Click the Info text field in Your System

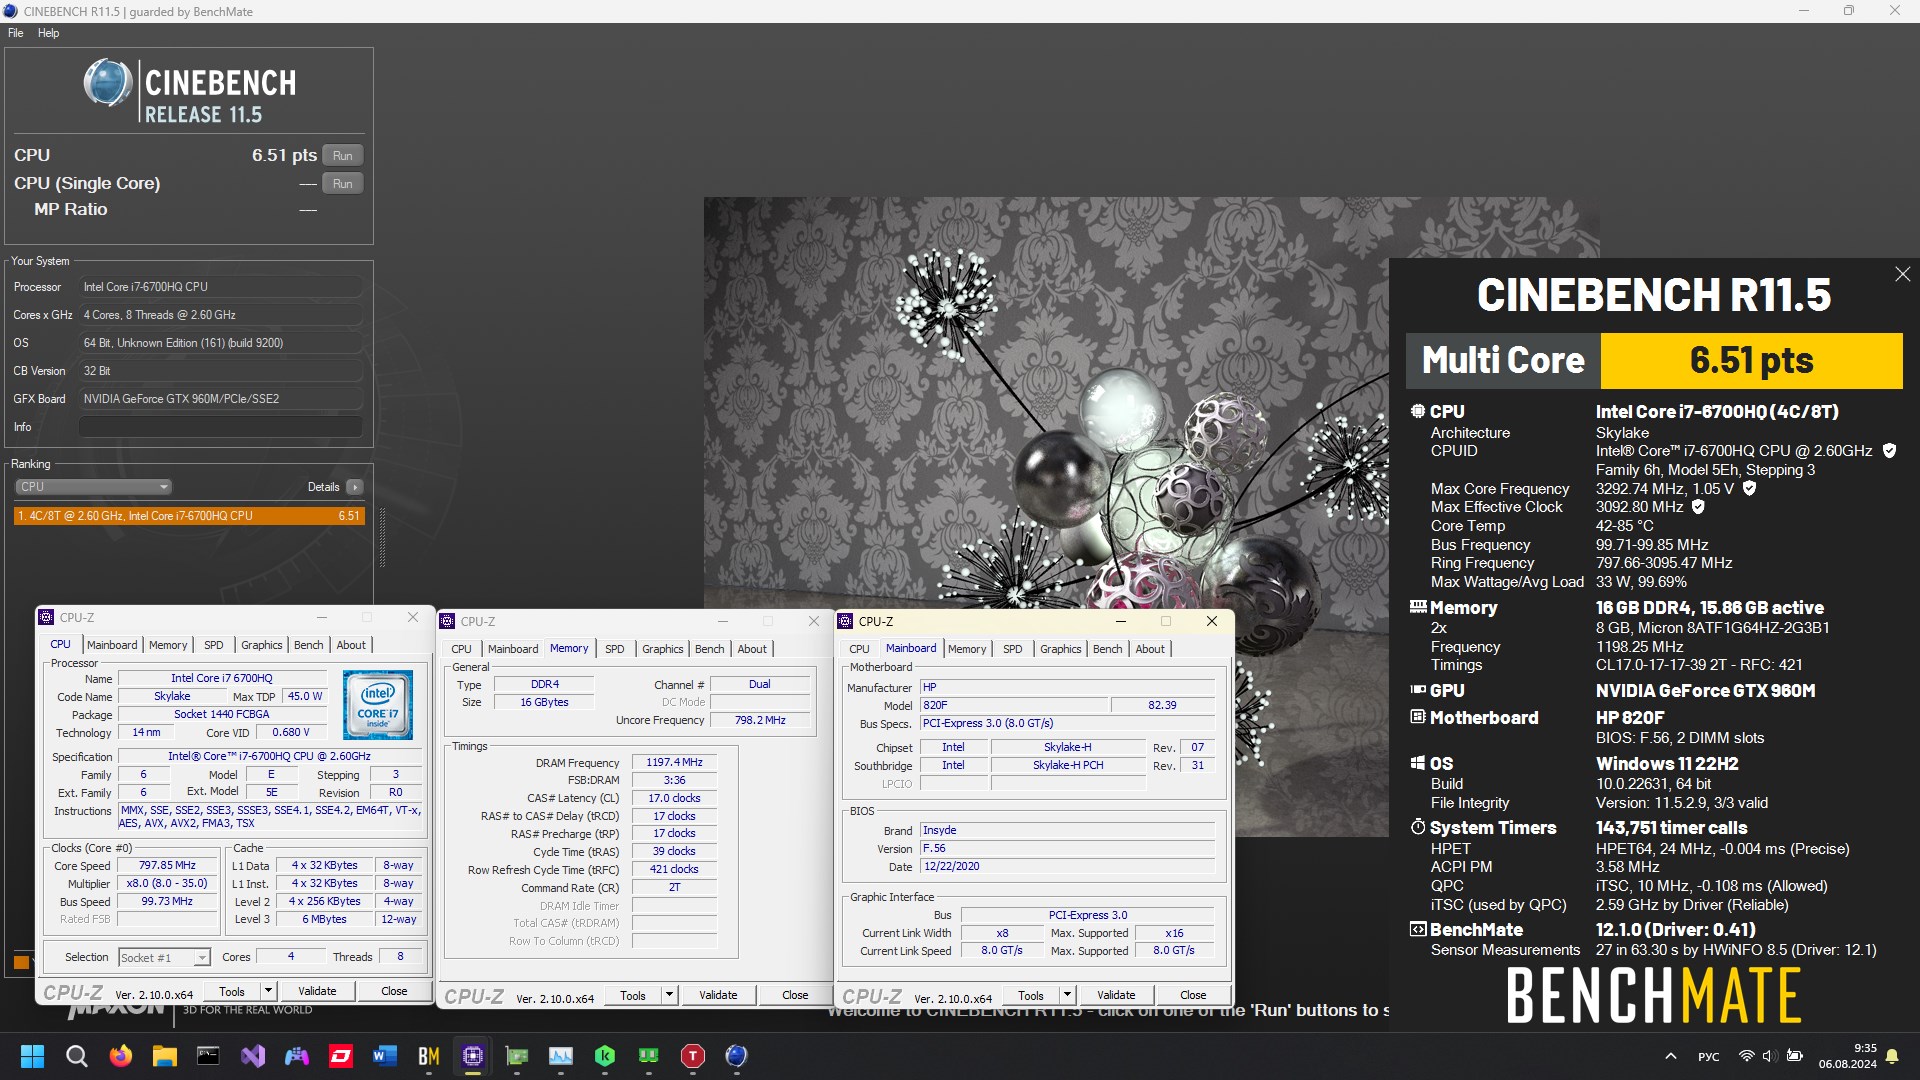[221, 427]
